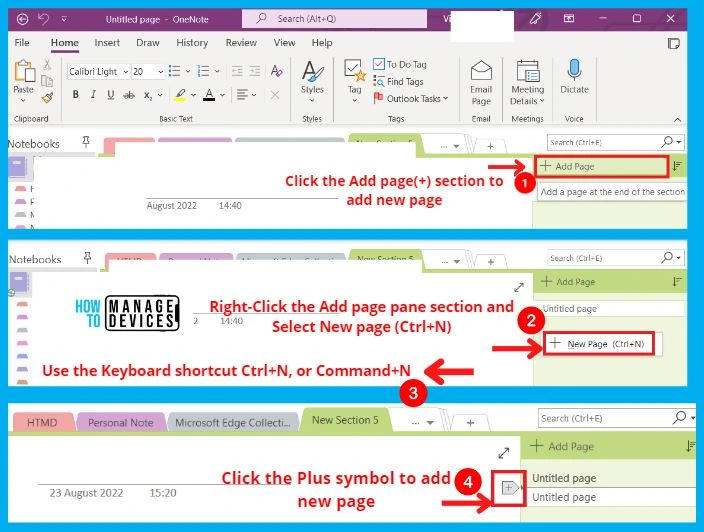The width and height of the screenshot is (704, 532).
Task: Pin the Notebooks pane in top panel
Action: [x=86, y=142]
